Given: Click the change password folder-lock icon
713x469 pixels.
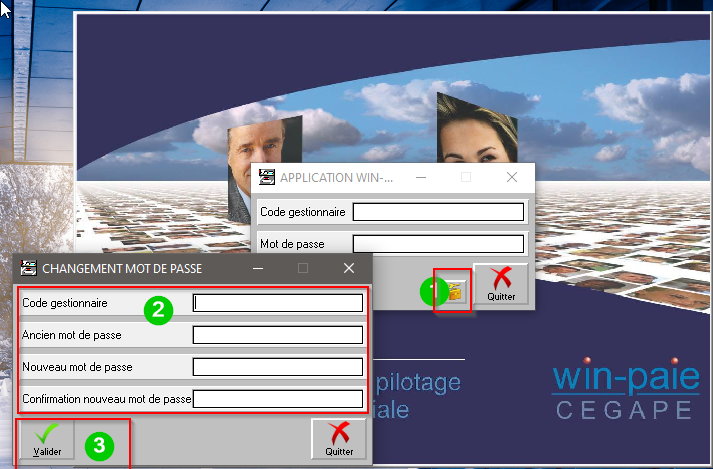Looking at the screenshot, I should tap(454, 291).
